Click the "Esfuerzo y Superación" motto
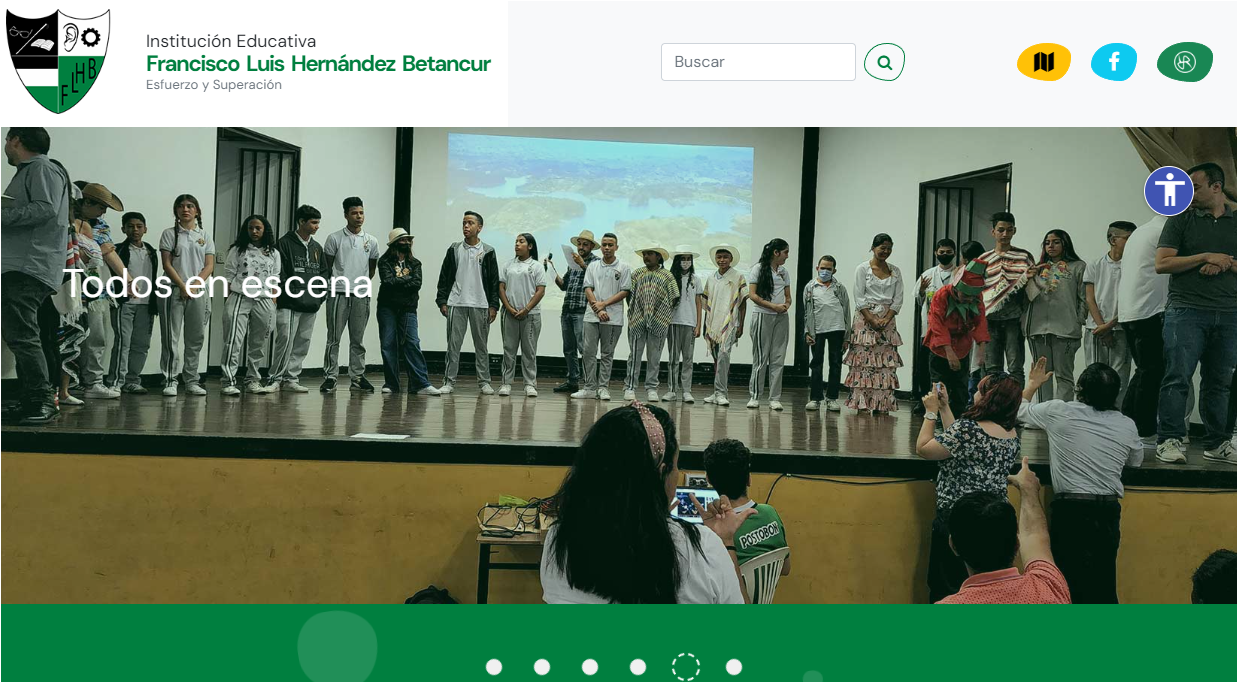The image size is (1238, 683). click(x=214, y=85)
